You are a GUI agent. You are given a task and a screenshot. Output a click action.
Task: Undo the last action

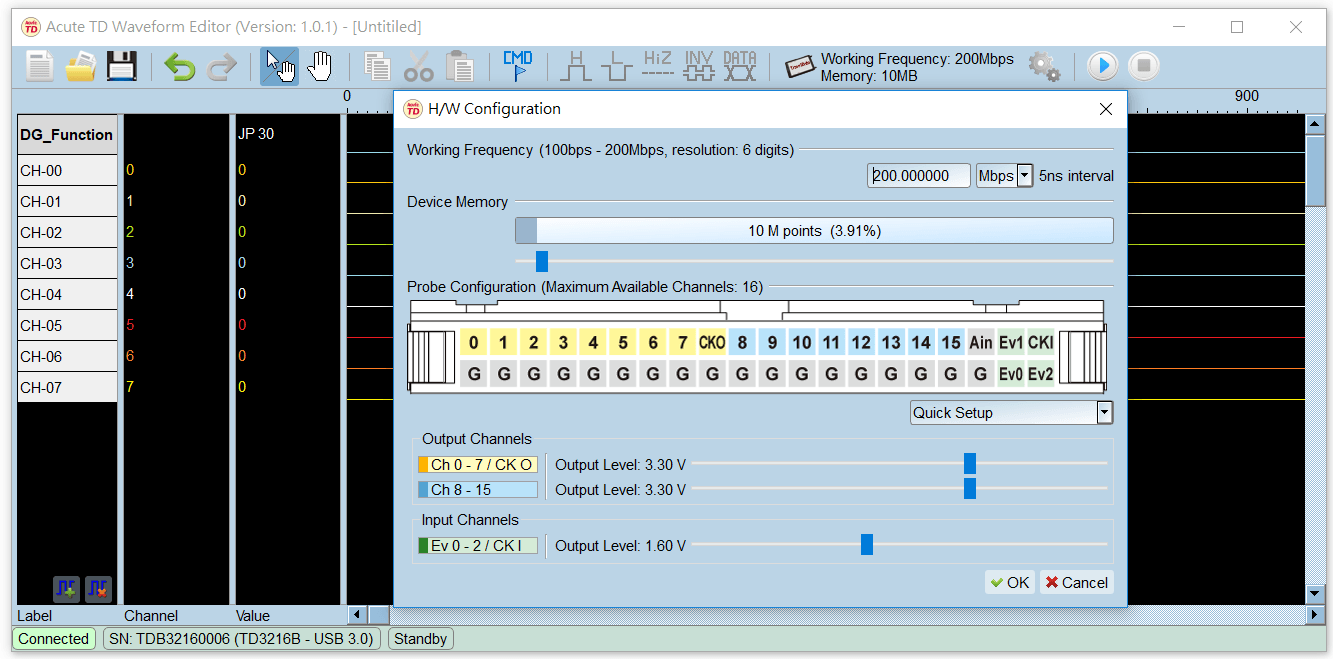click(x=179, y=65)
